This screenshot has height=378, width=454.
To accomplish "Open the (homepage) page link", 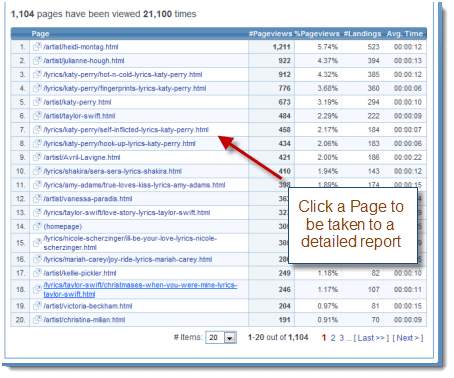I will coord(63,227).
